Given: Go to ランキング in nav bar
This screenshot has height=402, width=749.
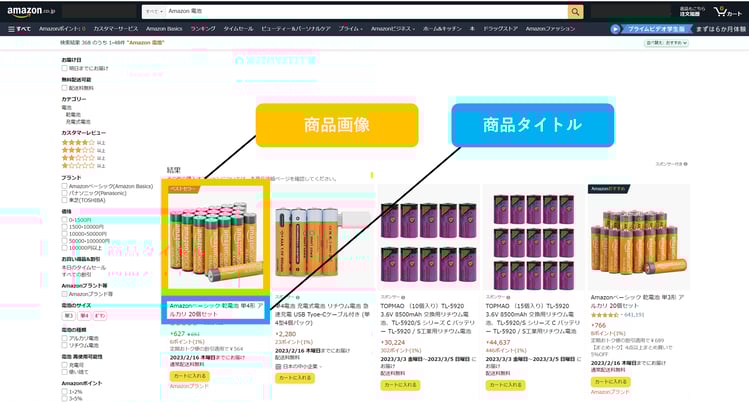Looking at the screenshot, I should (203, 29).
